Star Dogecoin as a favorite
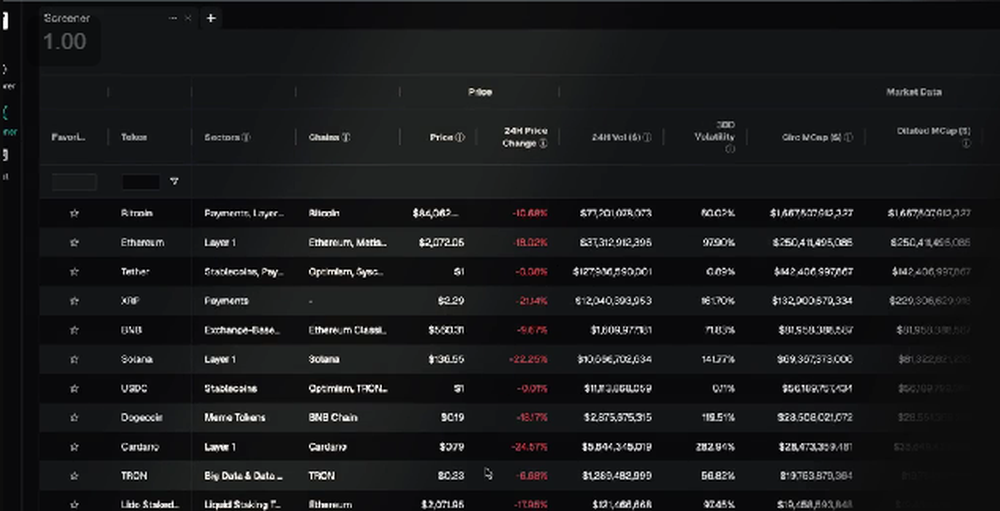This screenshot has width=1000, height=511. [74, 417]
